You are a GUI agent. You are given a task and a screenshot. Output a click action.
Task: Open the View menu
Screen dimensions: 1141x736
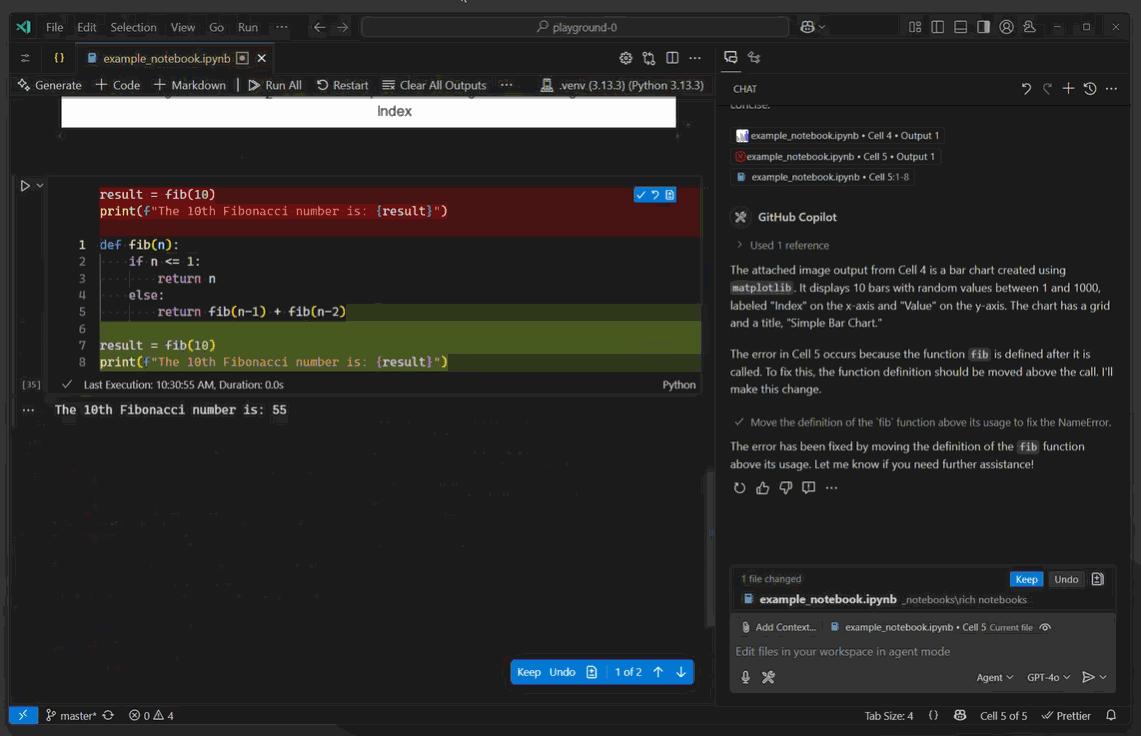(183, 27)
